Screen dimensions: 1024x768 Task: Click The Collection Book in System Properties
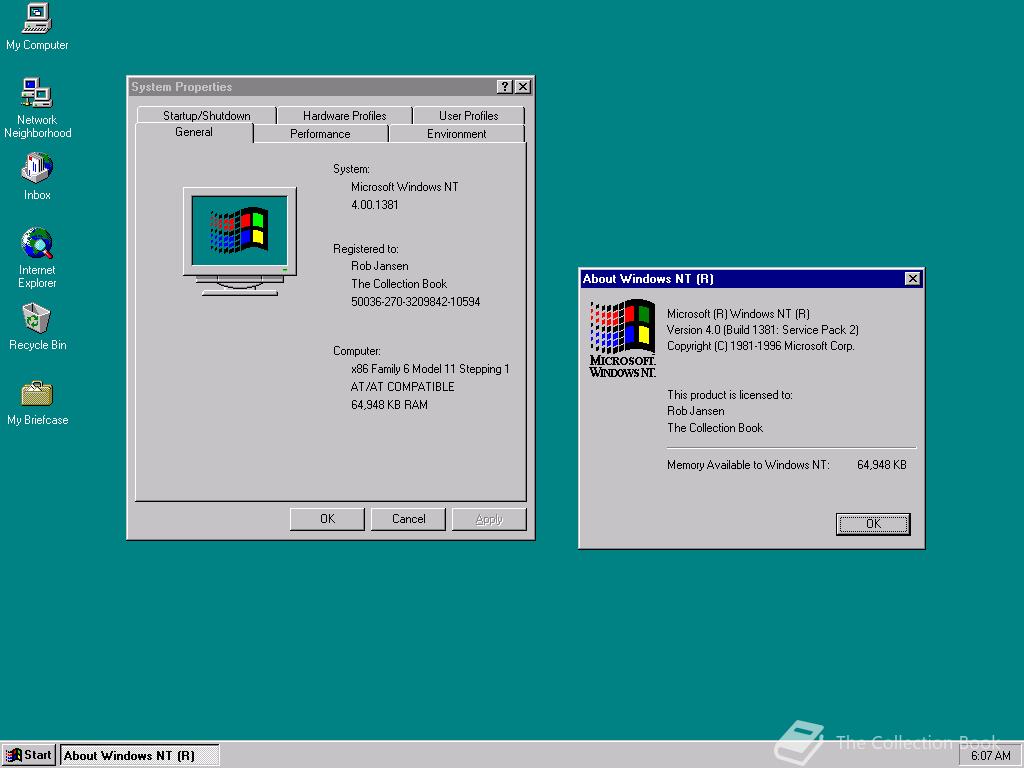pyautogui.click(x=399, y=284)
